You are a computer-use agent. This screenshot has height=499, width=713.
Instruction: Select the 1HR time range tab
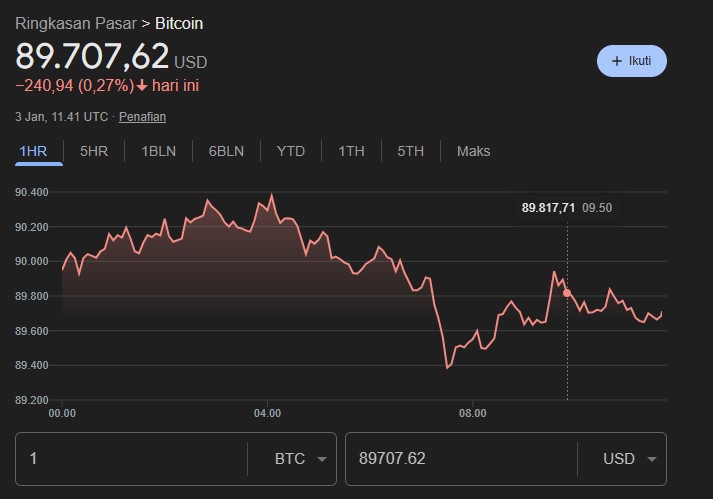pyautogui.click(x=33, y=151)
